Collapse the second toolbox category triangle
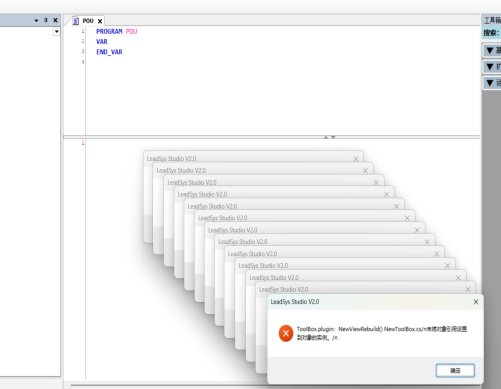Screen dimensions: 501x389 490,67
